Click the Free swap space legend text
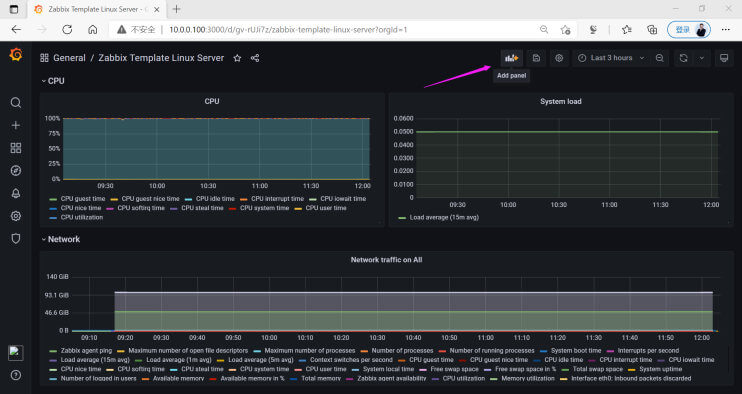 pyautogui.click(x=454, y=369)
